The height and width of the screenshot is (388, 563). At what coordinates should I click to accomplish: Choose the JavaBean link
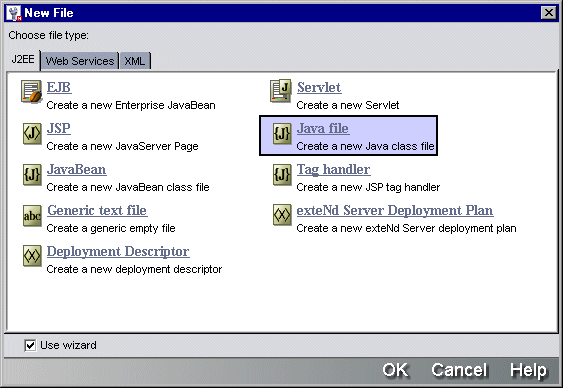click(x=76, y=169)
